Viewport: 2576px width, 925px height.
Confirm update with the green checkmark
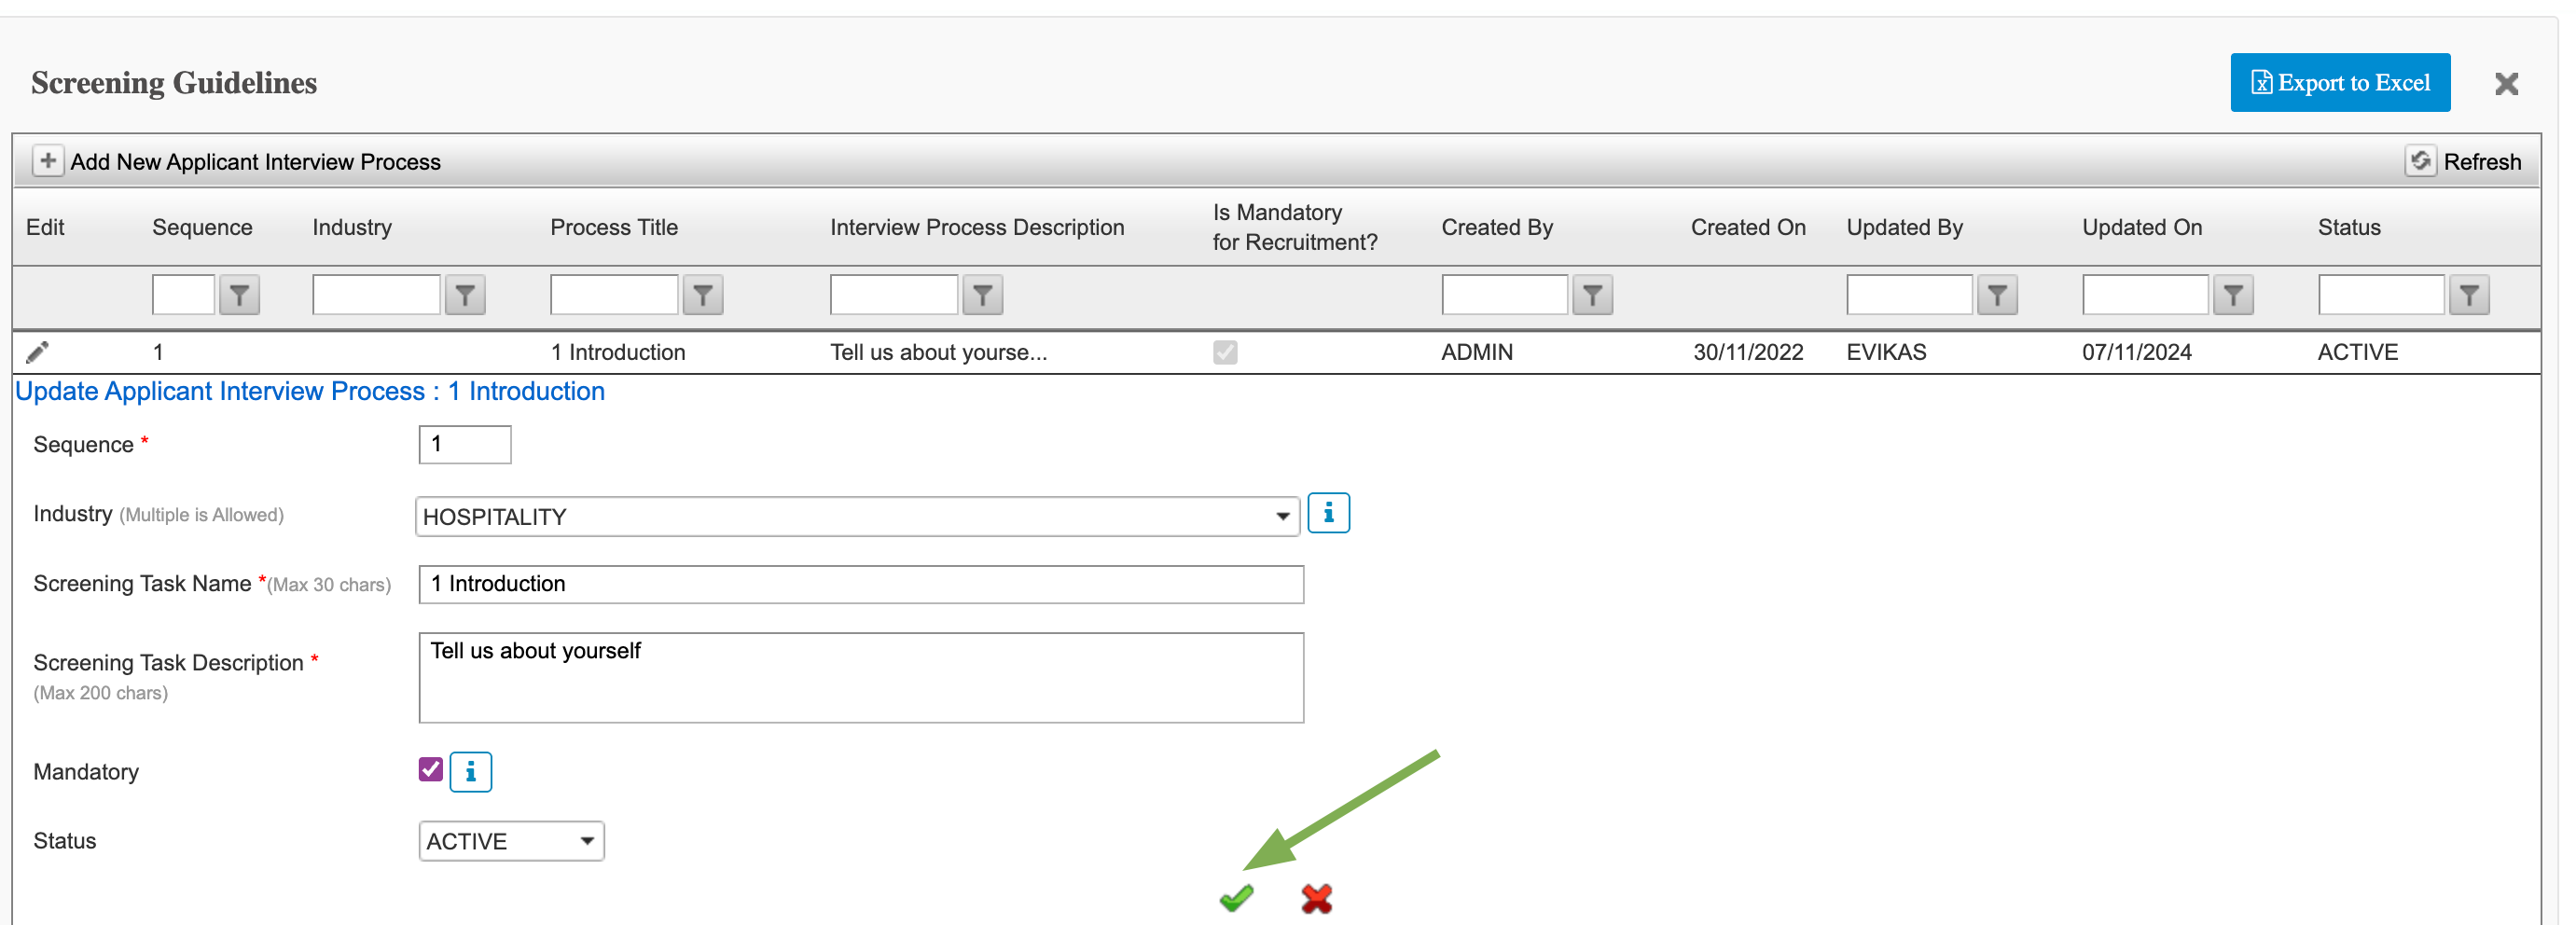point(1237,898)
